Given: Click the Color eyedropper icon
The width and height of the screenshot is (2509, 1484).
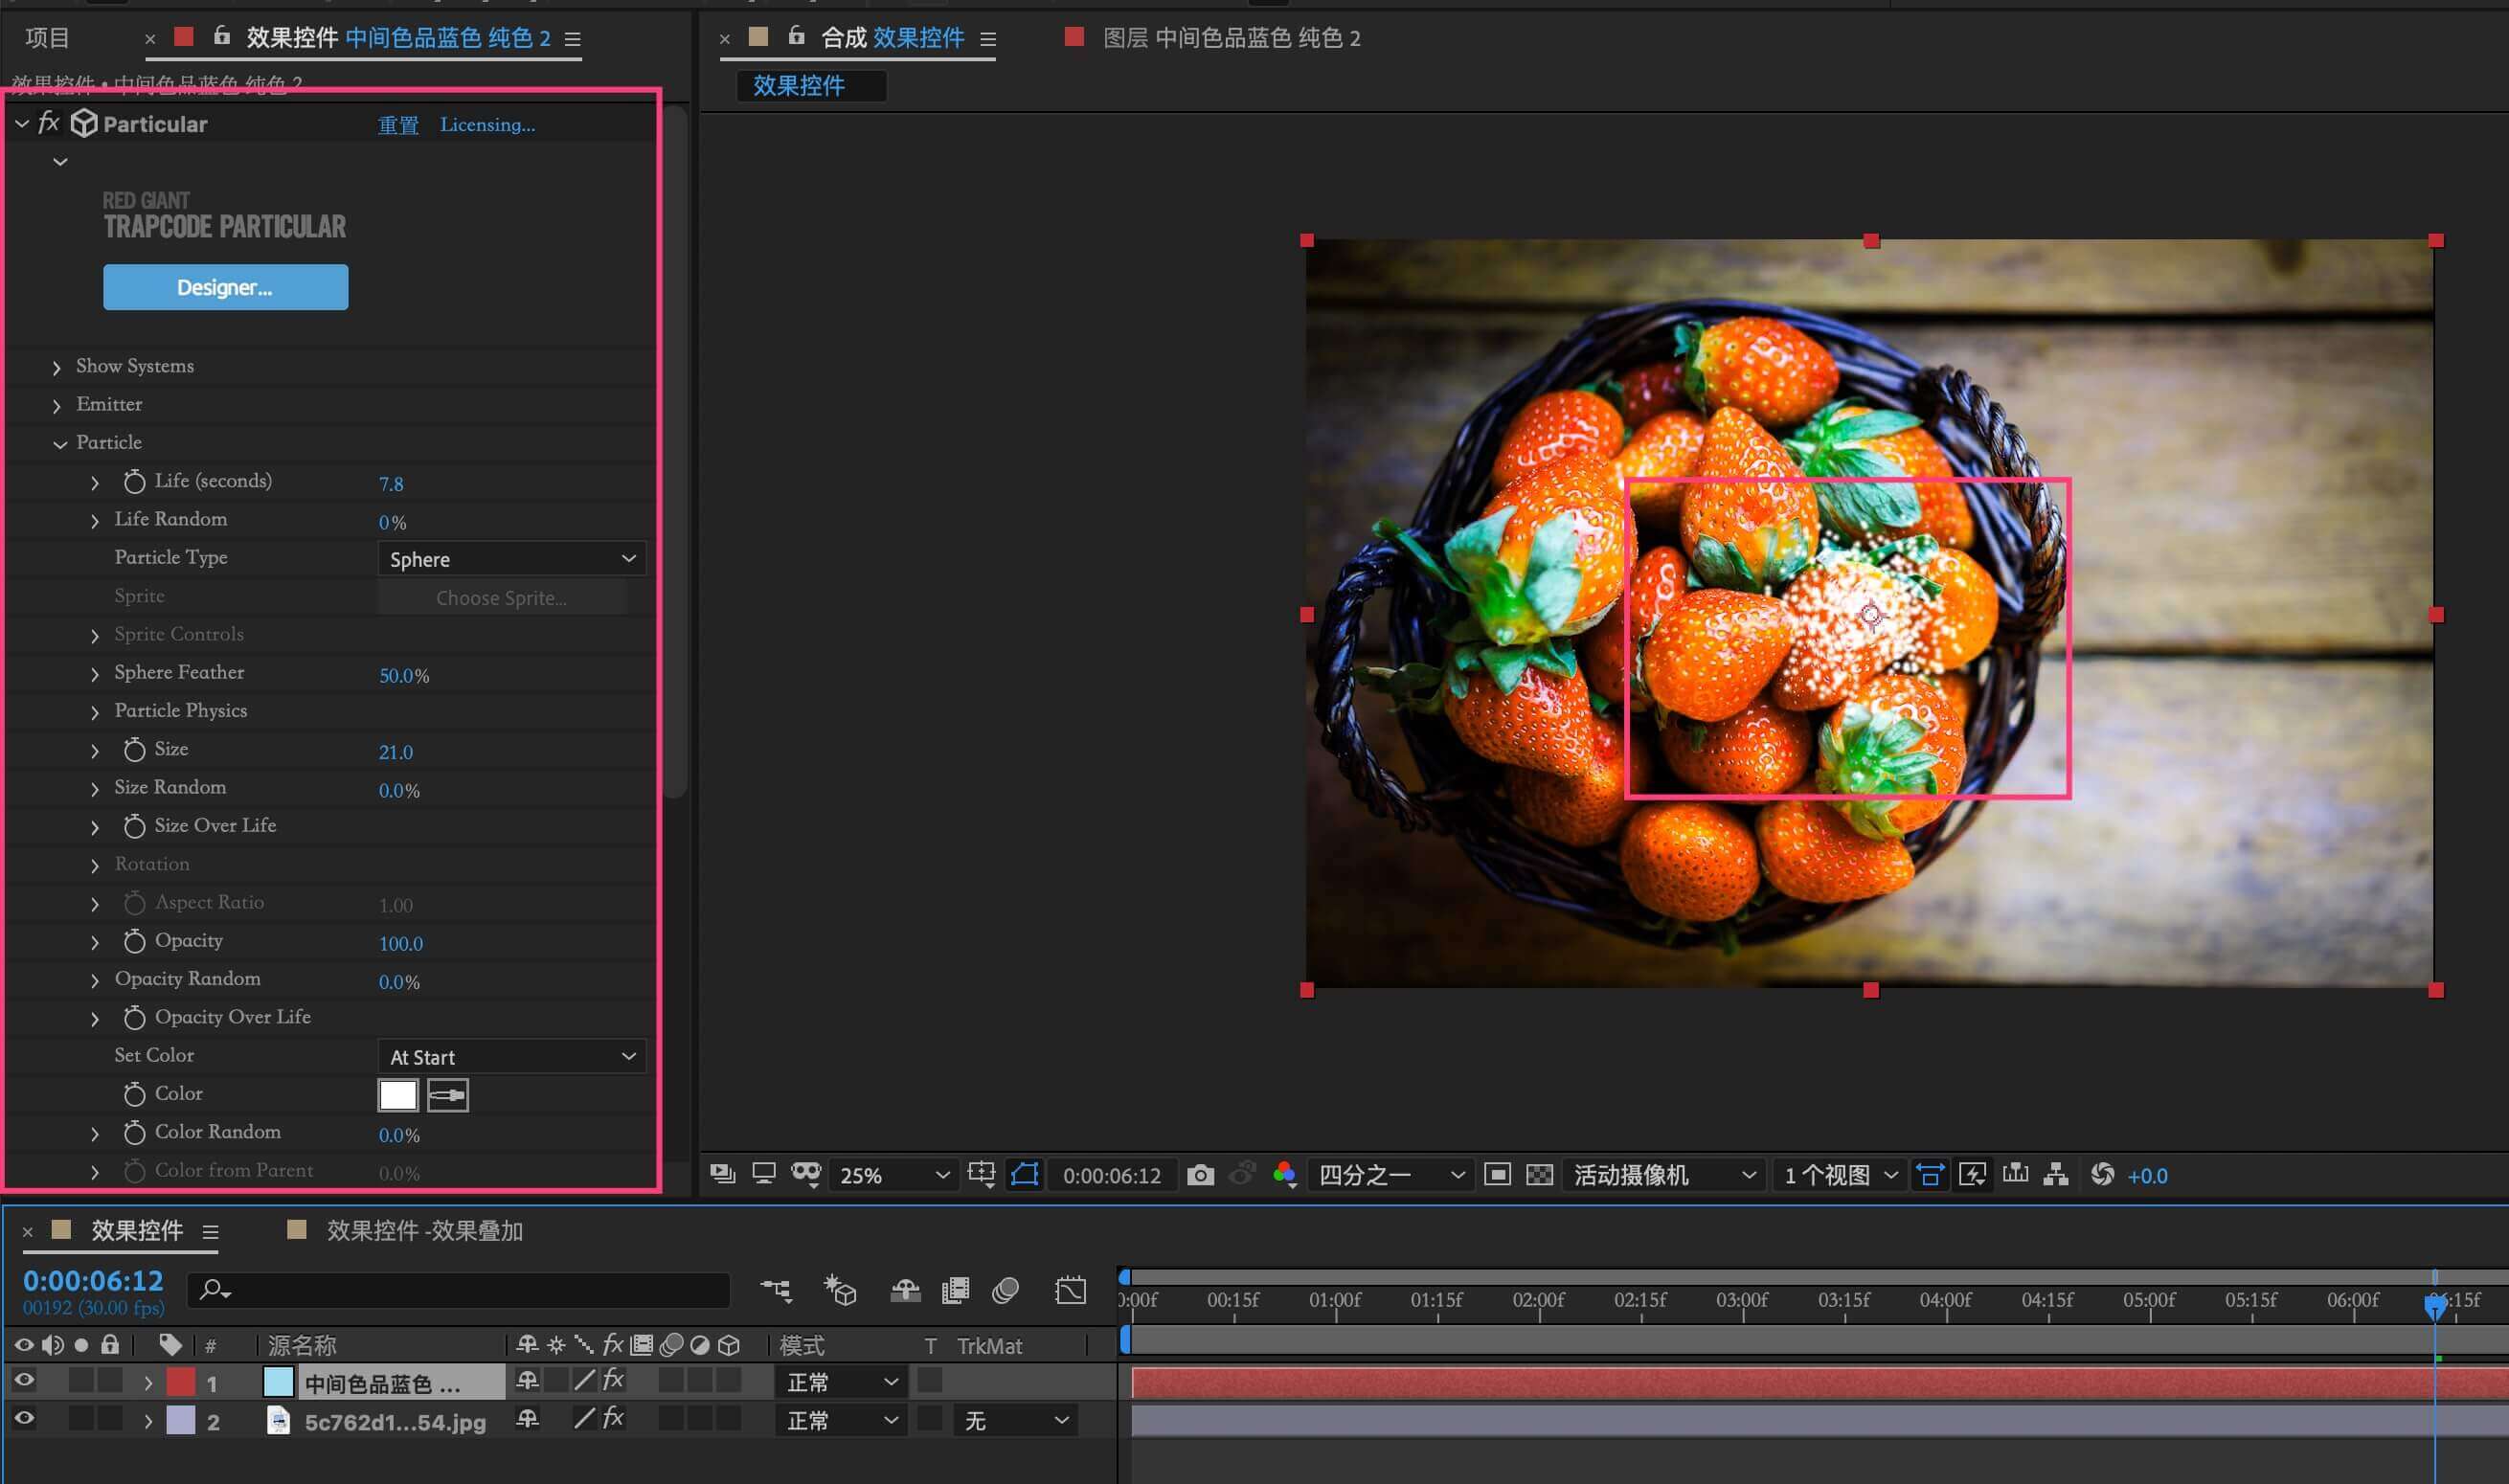Looking at the screenshot, I should click(447, 1095).
